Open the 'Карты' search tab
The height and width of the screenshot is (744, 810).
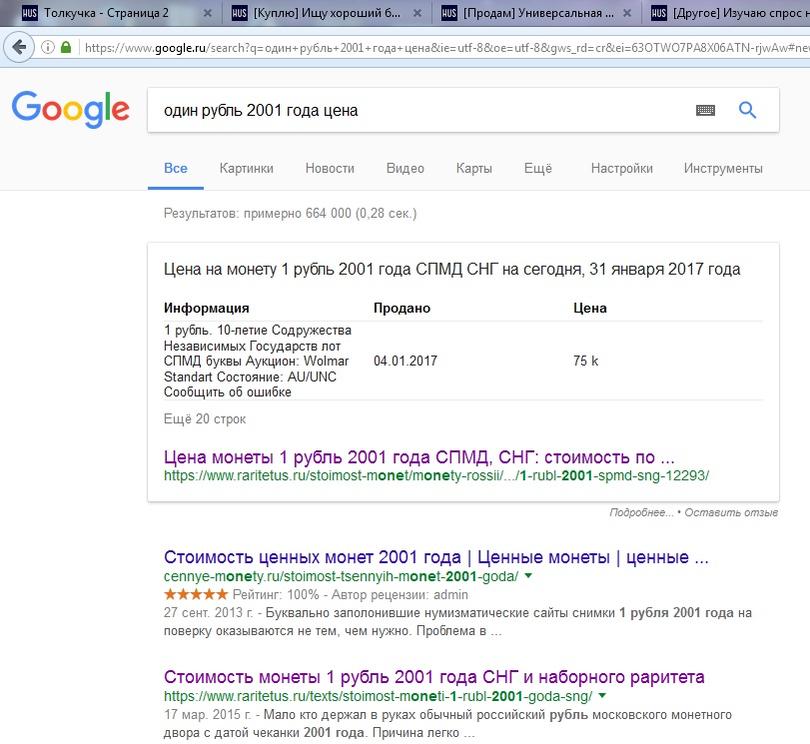point(474,168)
